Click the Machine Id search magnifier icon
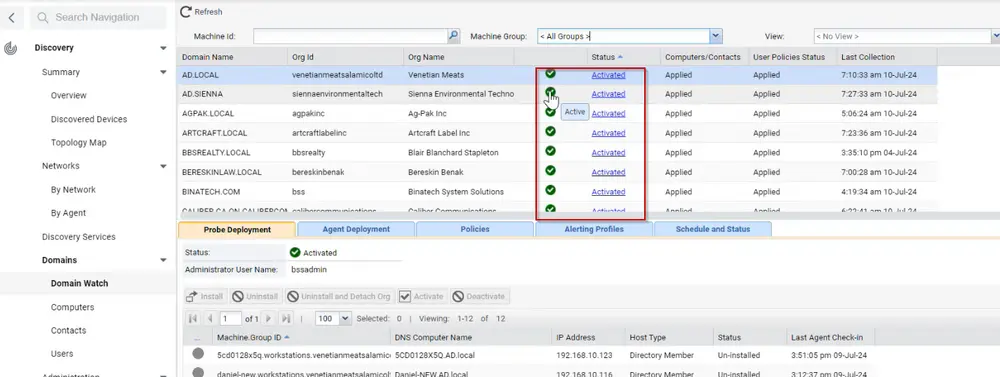 [453, 36]
